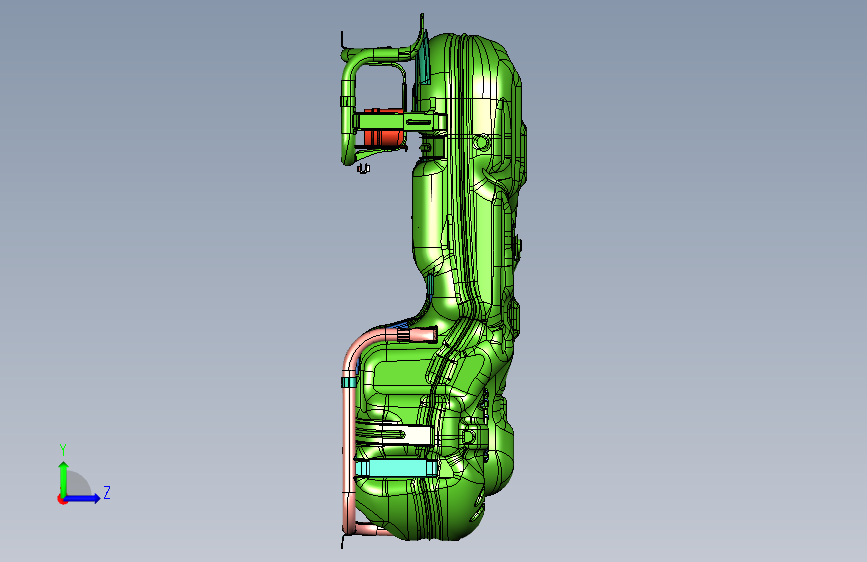Click the blue Z axis arrow of the triad
The width and height of the screenshot is (867, 562).
click(x=83, y=498)
